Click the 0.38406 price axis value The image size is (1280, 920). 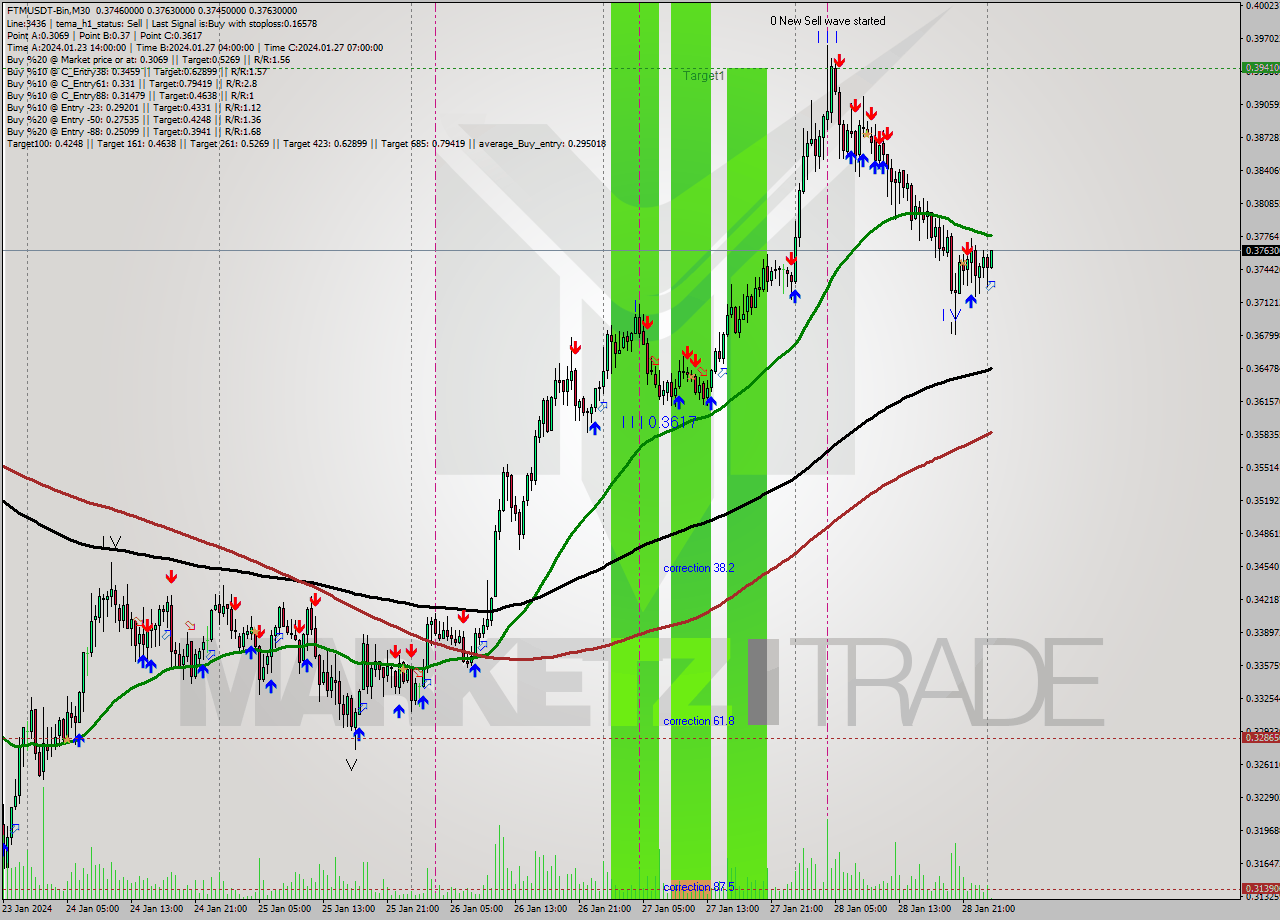pos(1262,170)
